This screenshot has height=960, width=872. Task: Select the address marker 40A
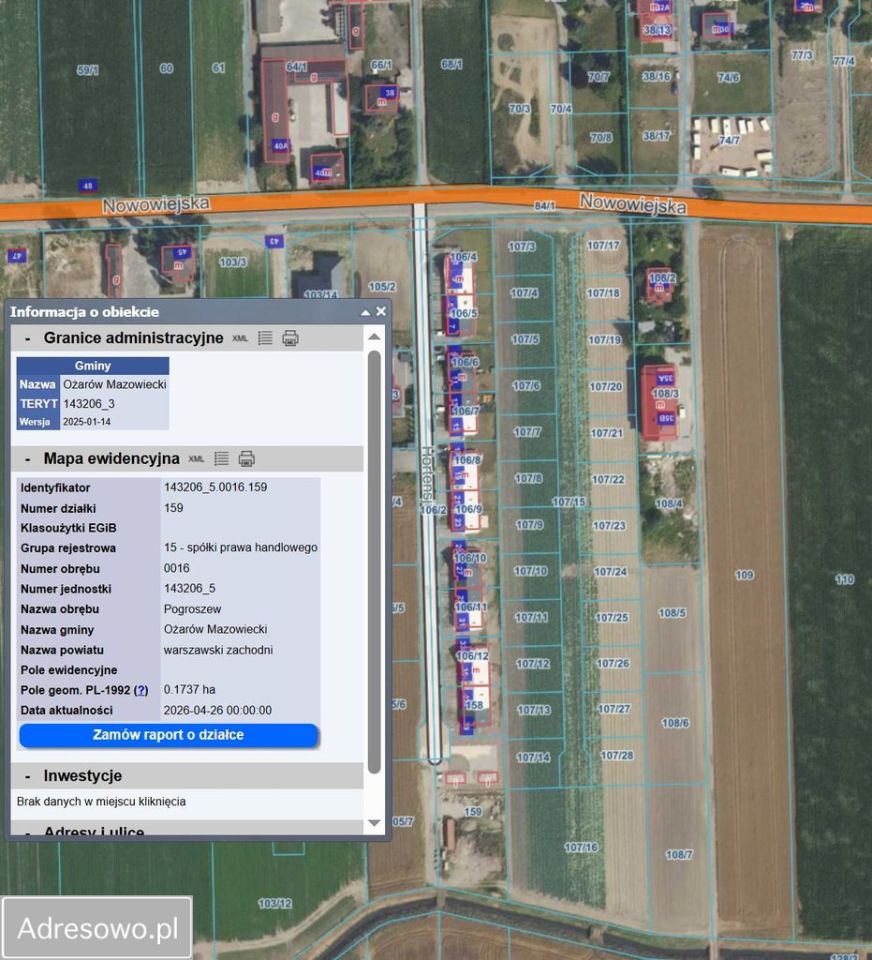point(280,146)
